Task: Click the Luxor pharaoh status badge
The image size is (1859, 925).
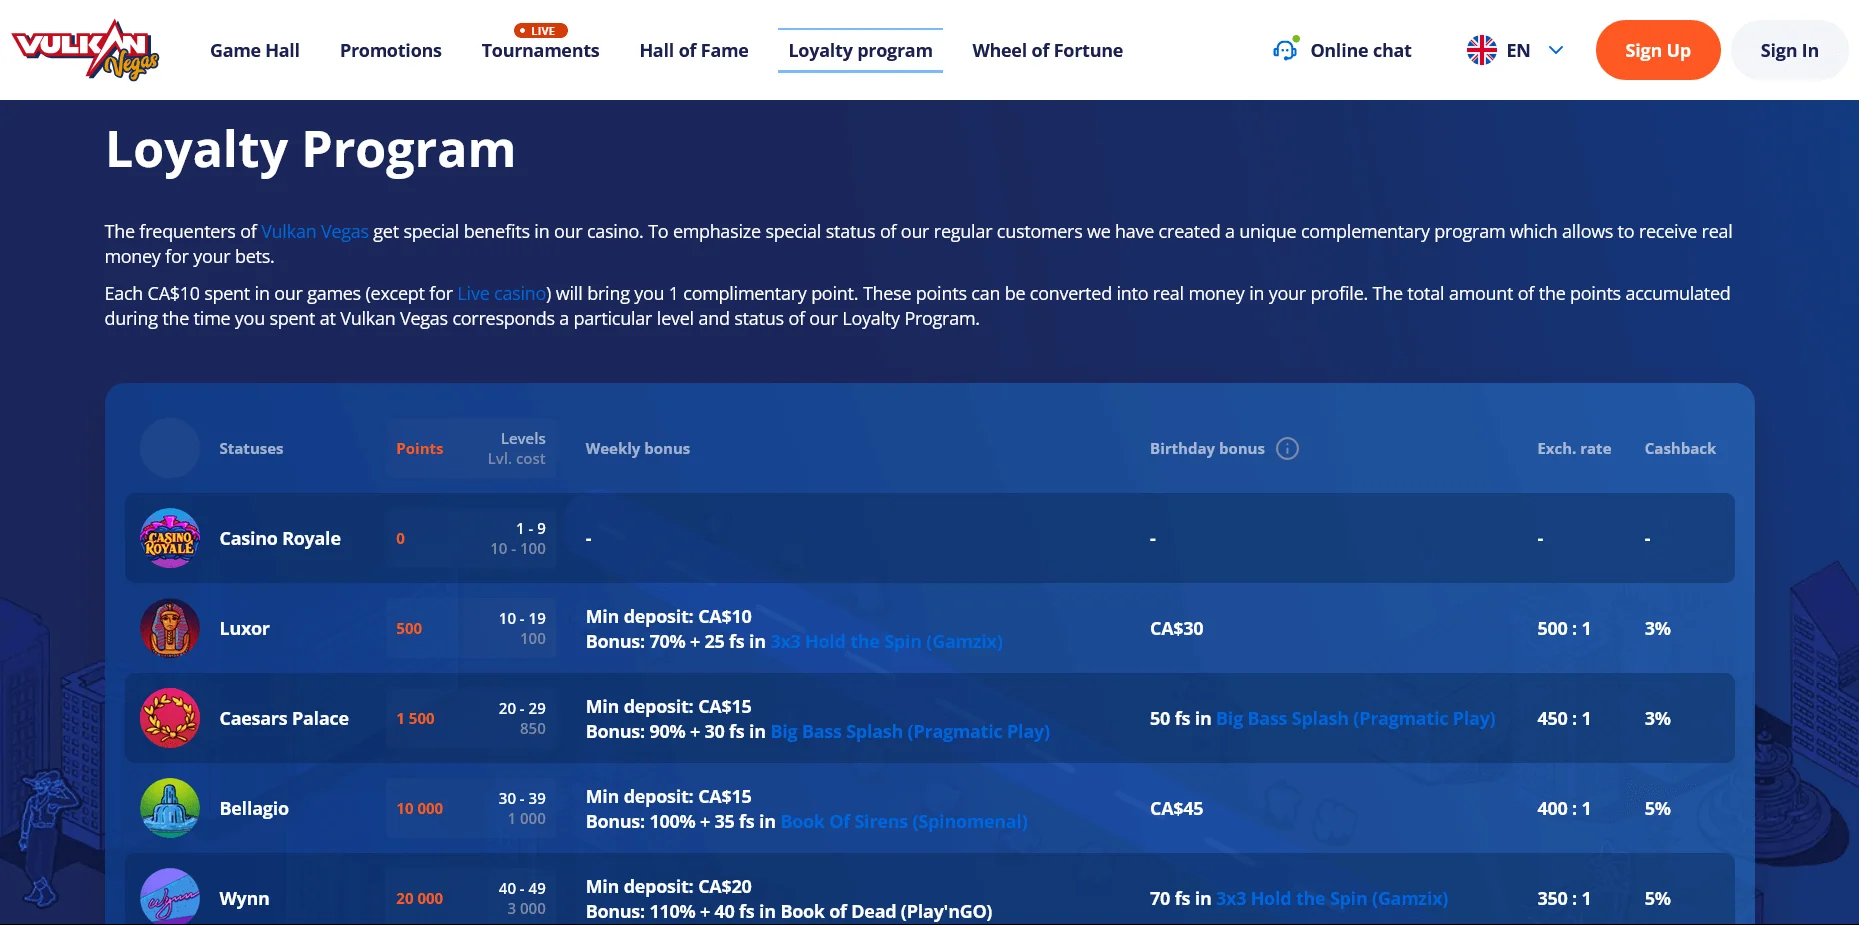Action: tap(170, 628)
